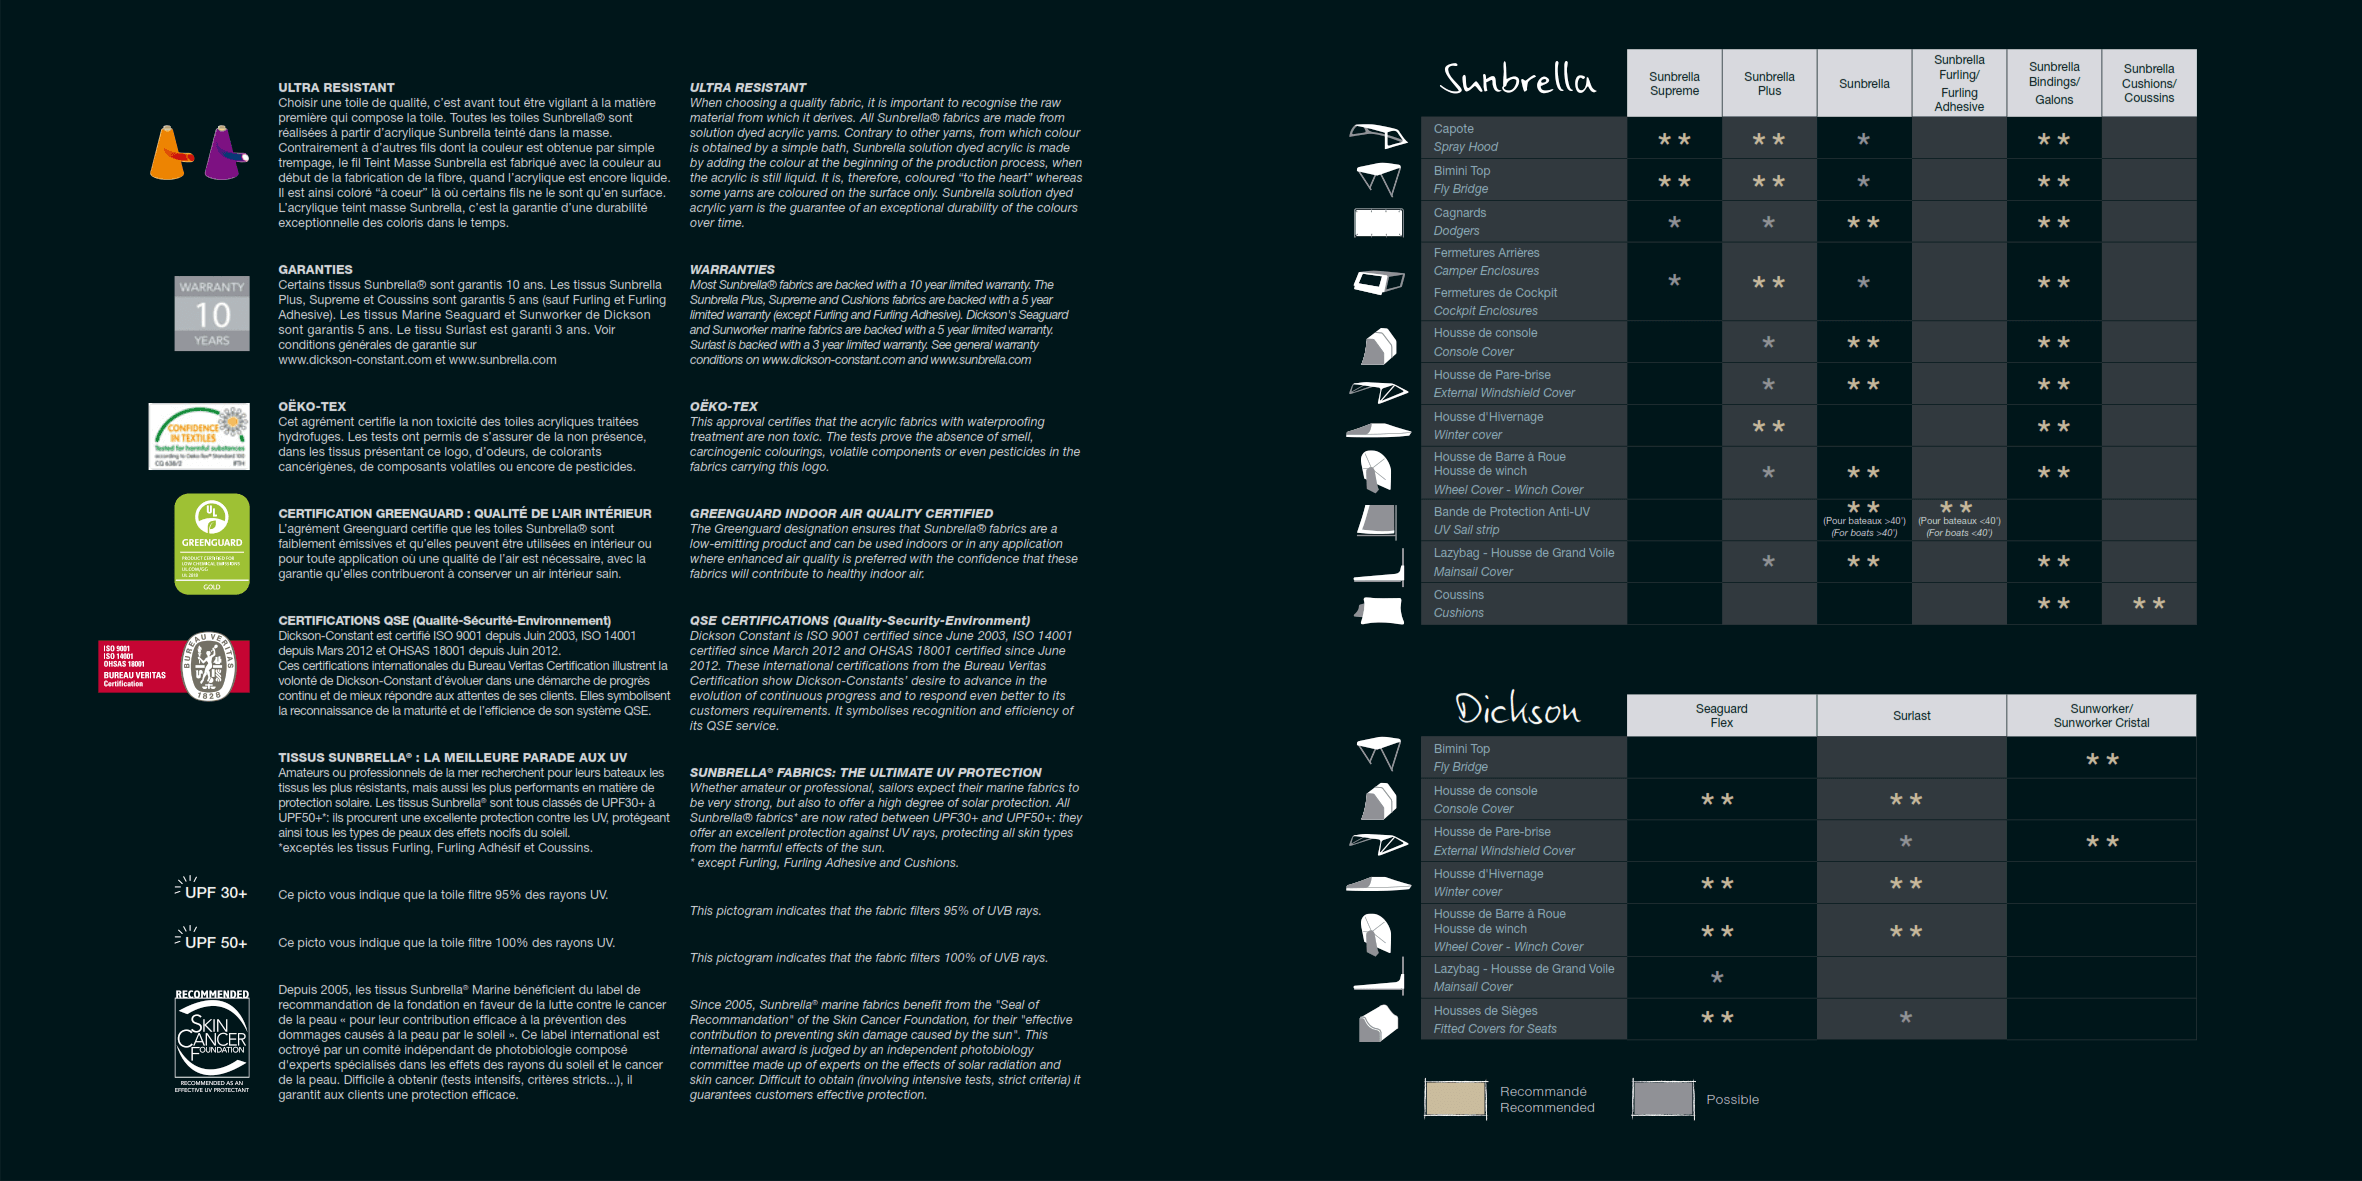Click the UPF 50+ pictogram
The image size is (2362, 1181).
(x=211, y=938)
